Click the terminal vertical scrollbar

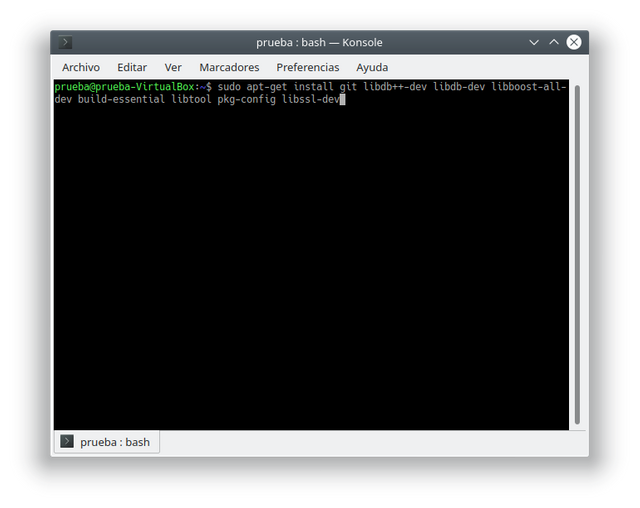click(x=577, y=255)
